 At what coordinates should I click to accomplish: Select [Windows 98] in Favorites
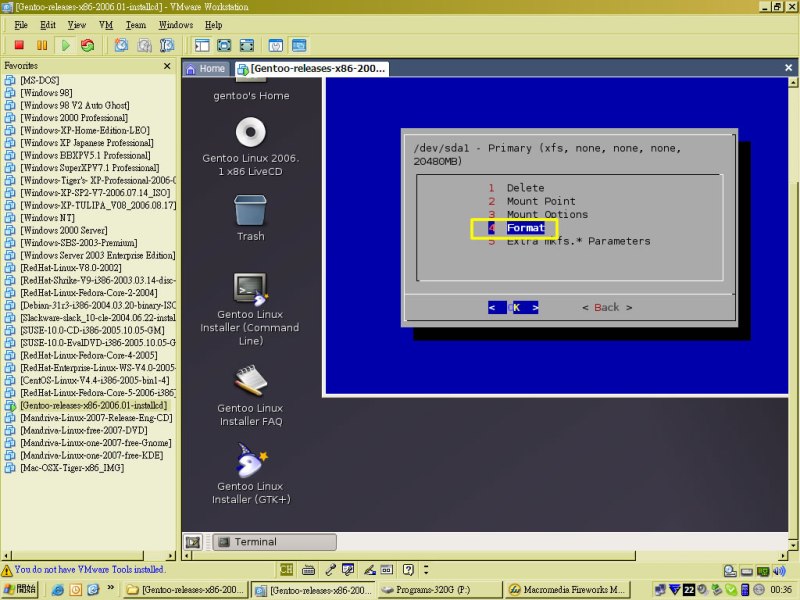[x=46, y=93]
